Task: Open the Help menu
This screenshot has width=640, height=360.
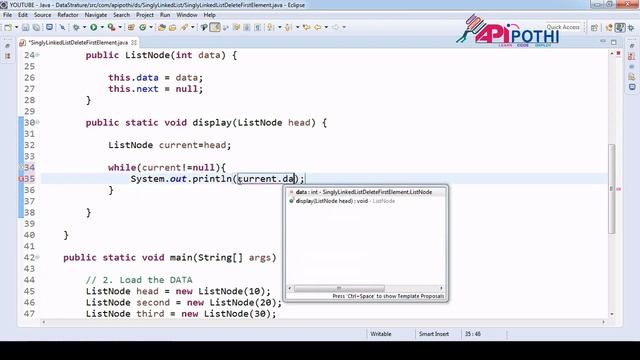Action: [209, 15]
